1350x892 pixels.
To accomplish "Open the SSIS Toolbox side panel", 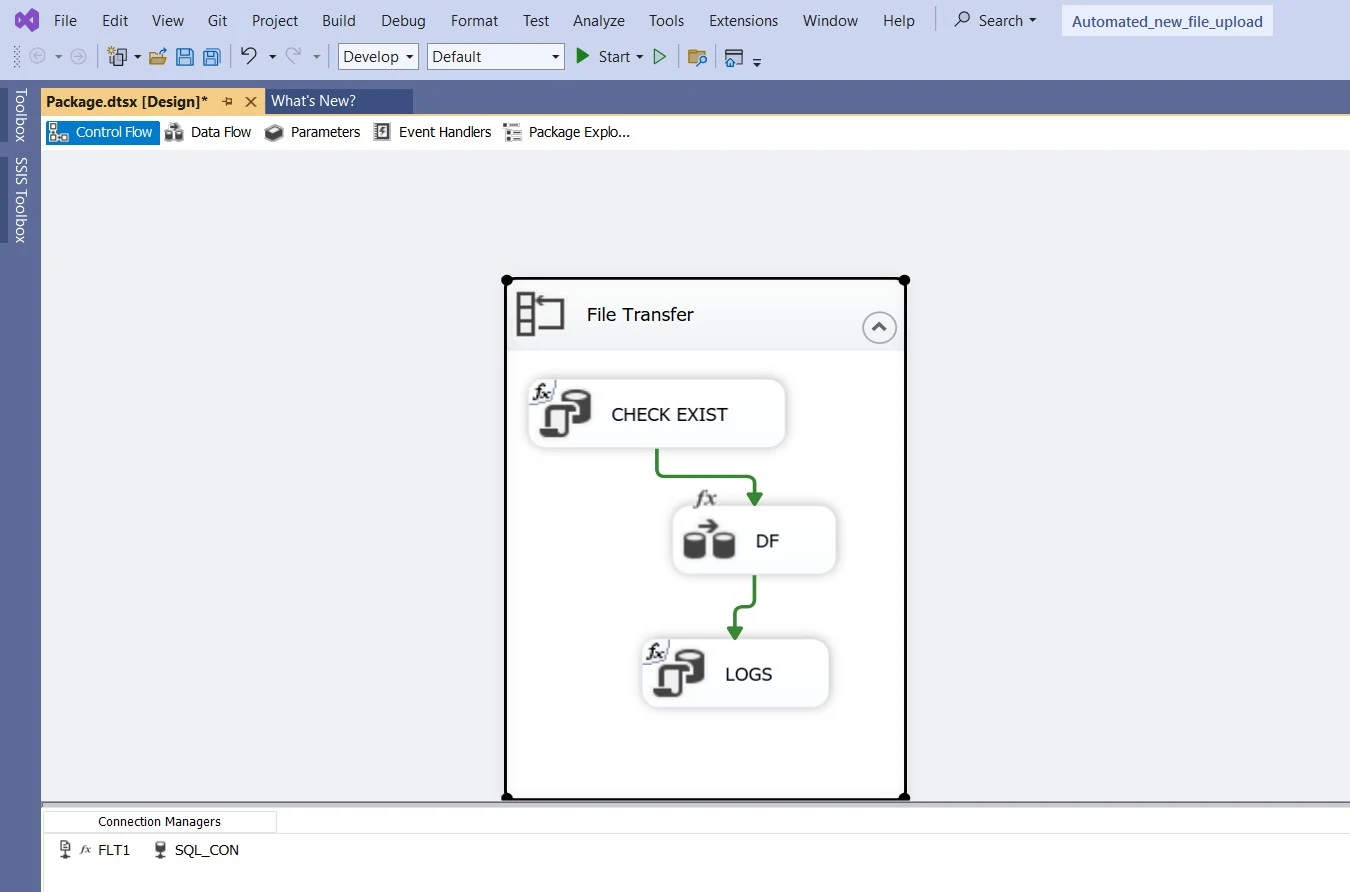I will [x=20, y=200].
